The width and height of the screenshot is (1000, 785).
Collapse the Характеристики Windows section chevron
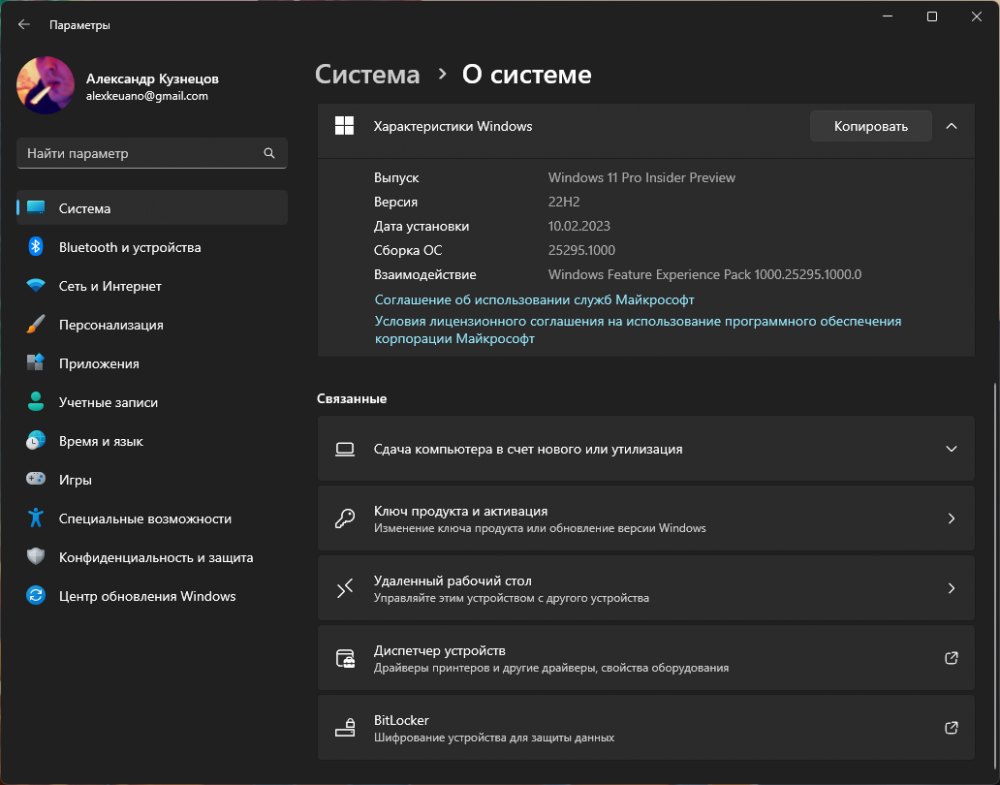click(951, 127)
